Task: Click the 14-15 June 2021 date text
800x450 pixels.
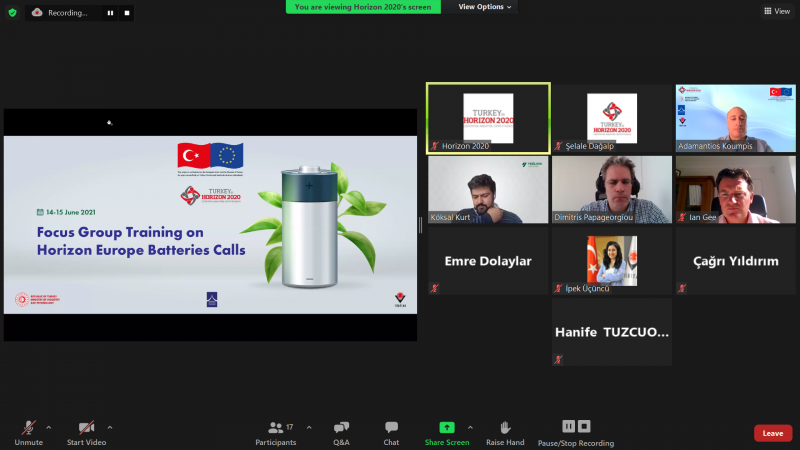Action: [x=70, y=212]
